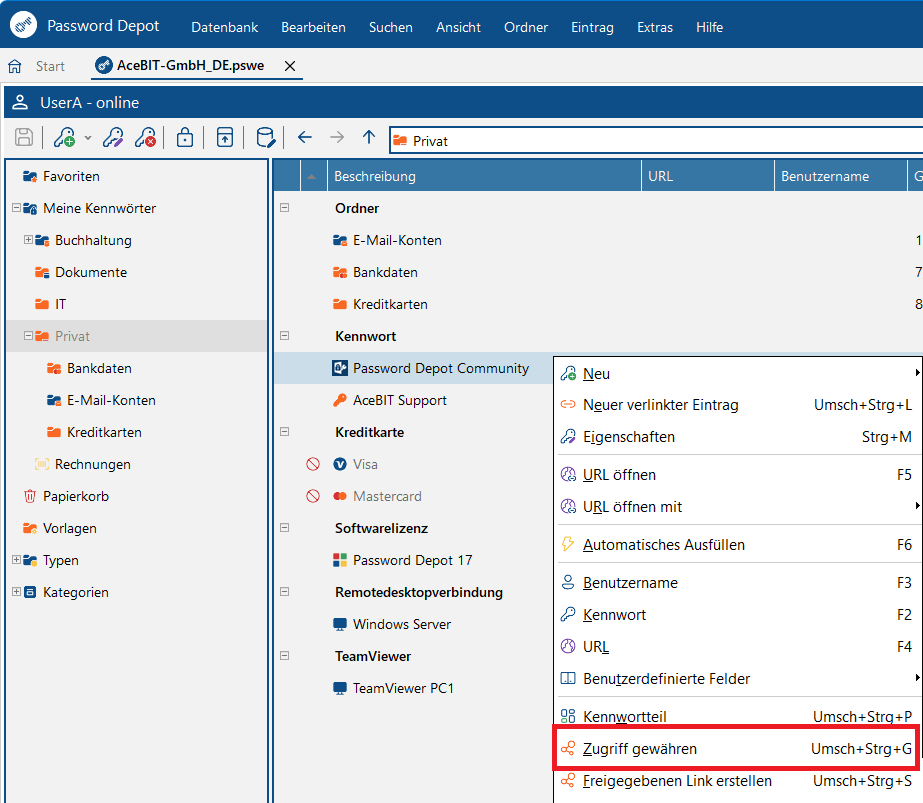
Task: Click the delete entry icon with red cross
Action: point(145,137)
